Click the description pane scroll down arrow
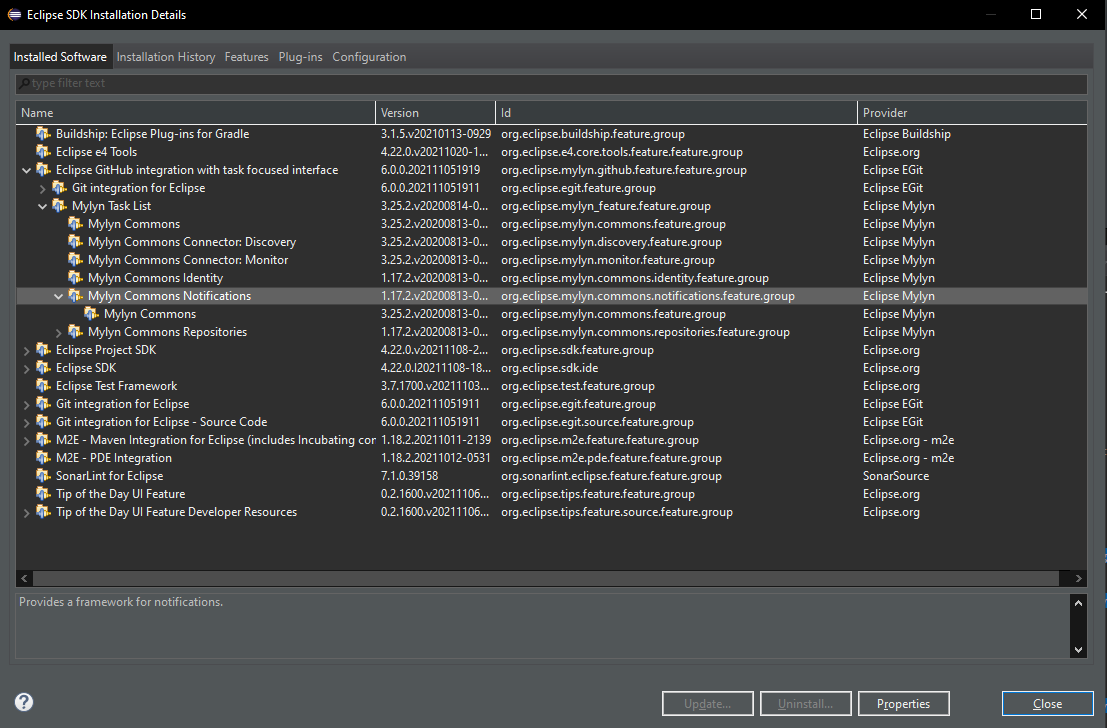This screenshot has width=1107, height=728. 1078,650
